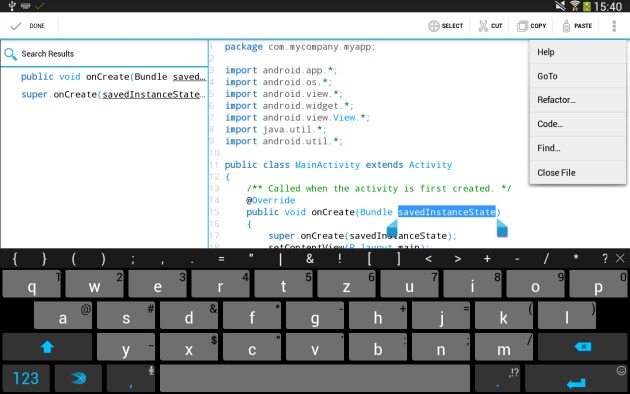Viewport: 630px width, 394px height.
Task: Tap highlighted savedInstanceState in the editor
Action: tap(447, 212)
